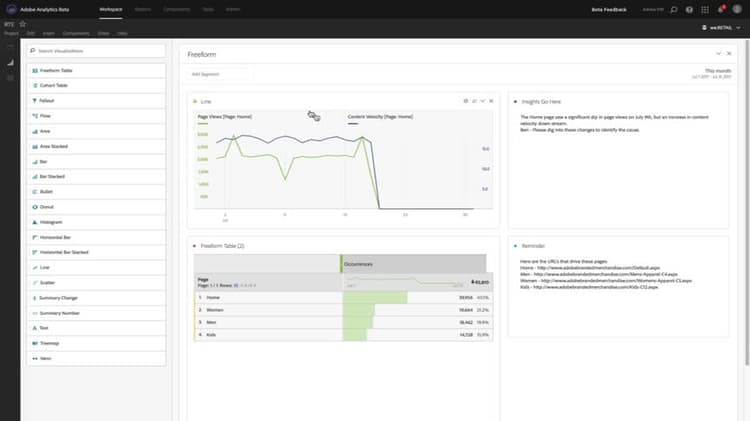The width and height of the screenshot is (750, 421).
Task: Select the Text visualization
Action: pos(97,328)
